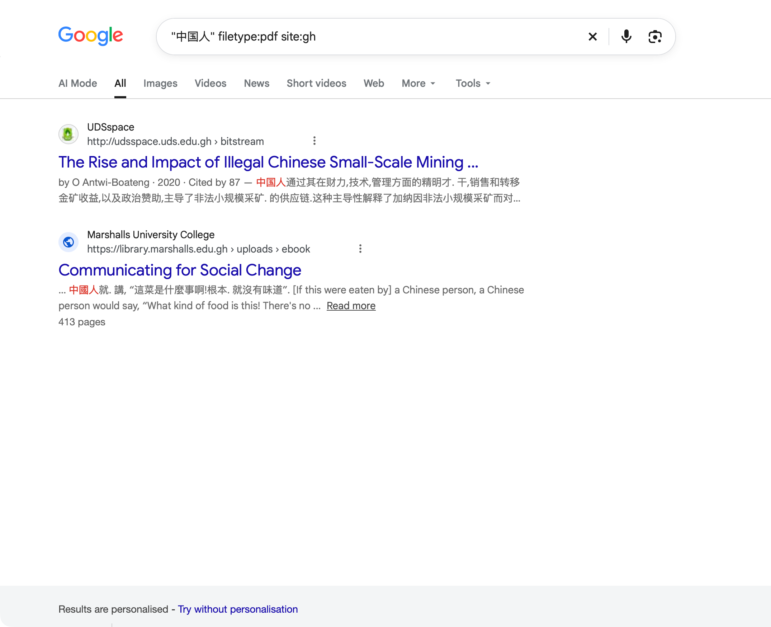Switch to Short videos tab
This screenshot has height=627, width=771.
[x=316, y=83]
